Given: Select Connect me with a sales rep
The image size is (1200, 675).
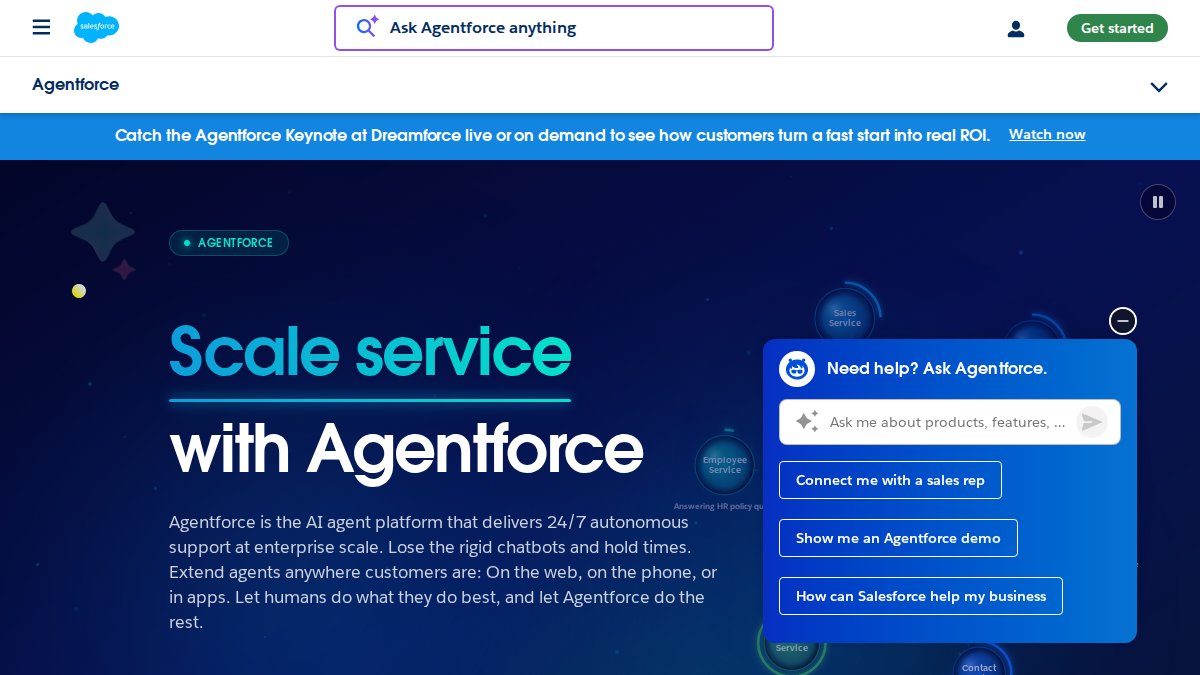Looking at the screenshot, I should click(x=890, y=480).
